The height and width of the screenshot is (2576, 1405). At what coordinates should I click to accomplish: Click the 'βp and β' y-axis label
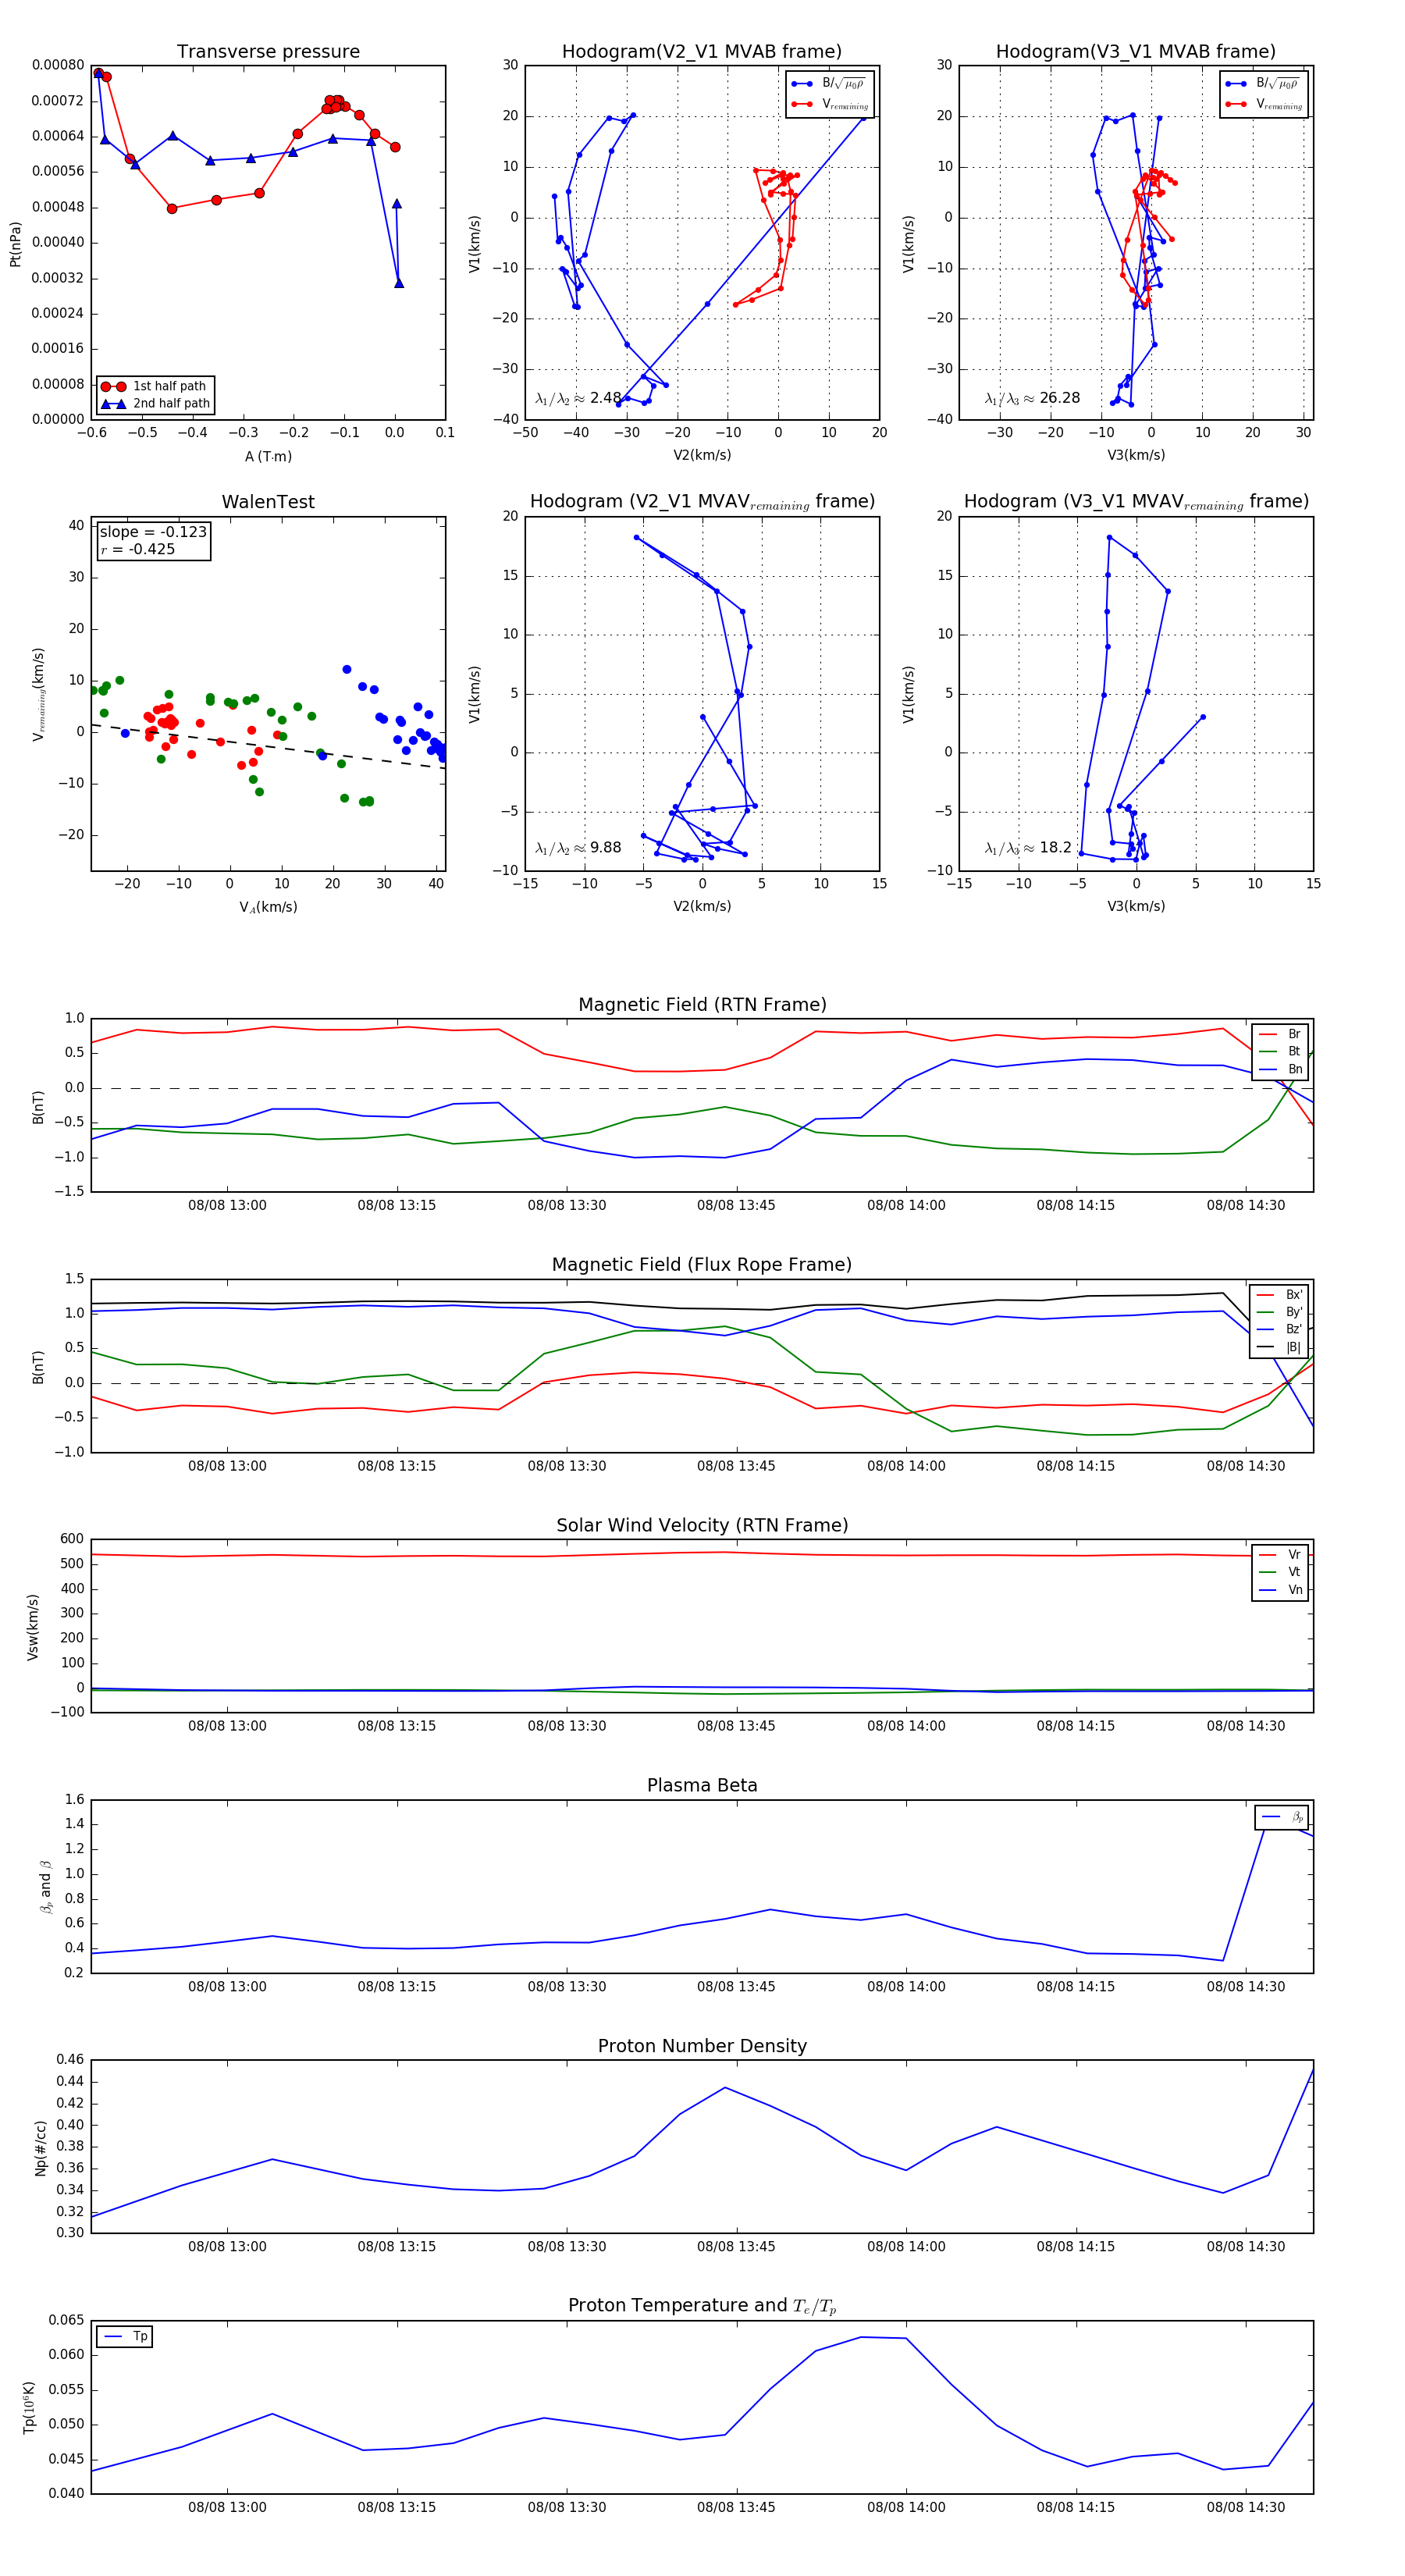coord(46,1887)
